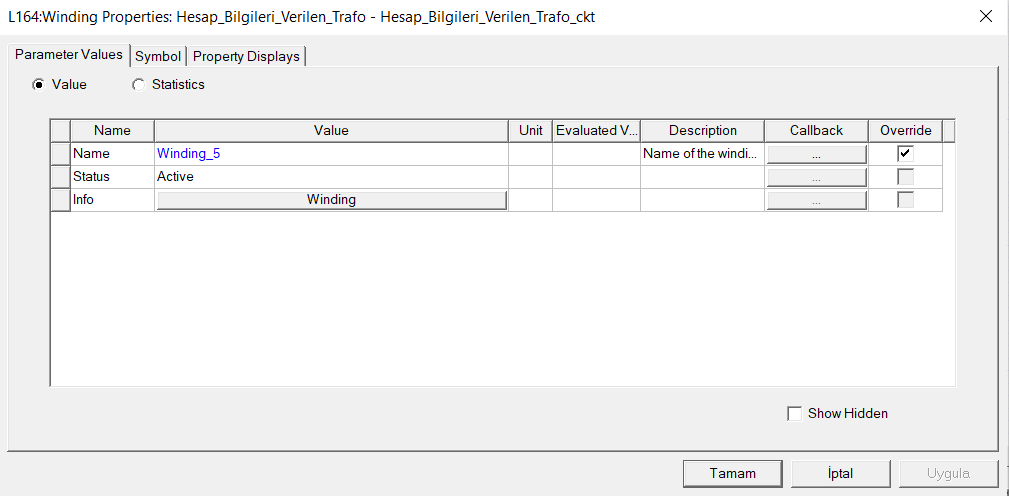Click the Active status value cell
1009x496 pixels.
pyautogui.click(x=330, y=177)
